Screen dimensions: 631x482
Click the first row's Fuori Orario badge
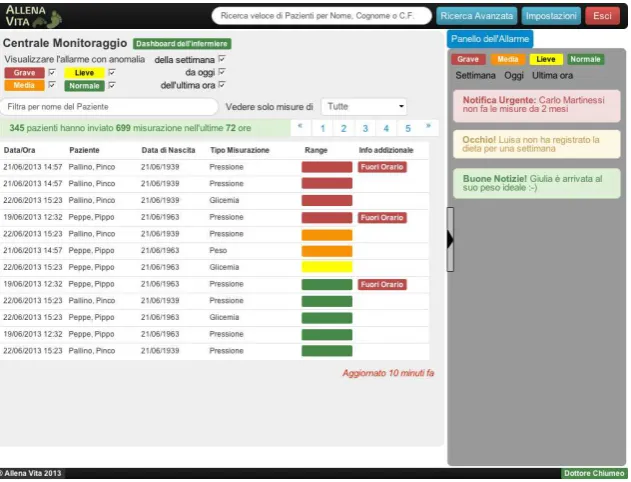pyautogui.click(x=382, y=167)
